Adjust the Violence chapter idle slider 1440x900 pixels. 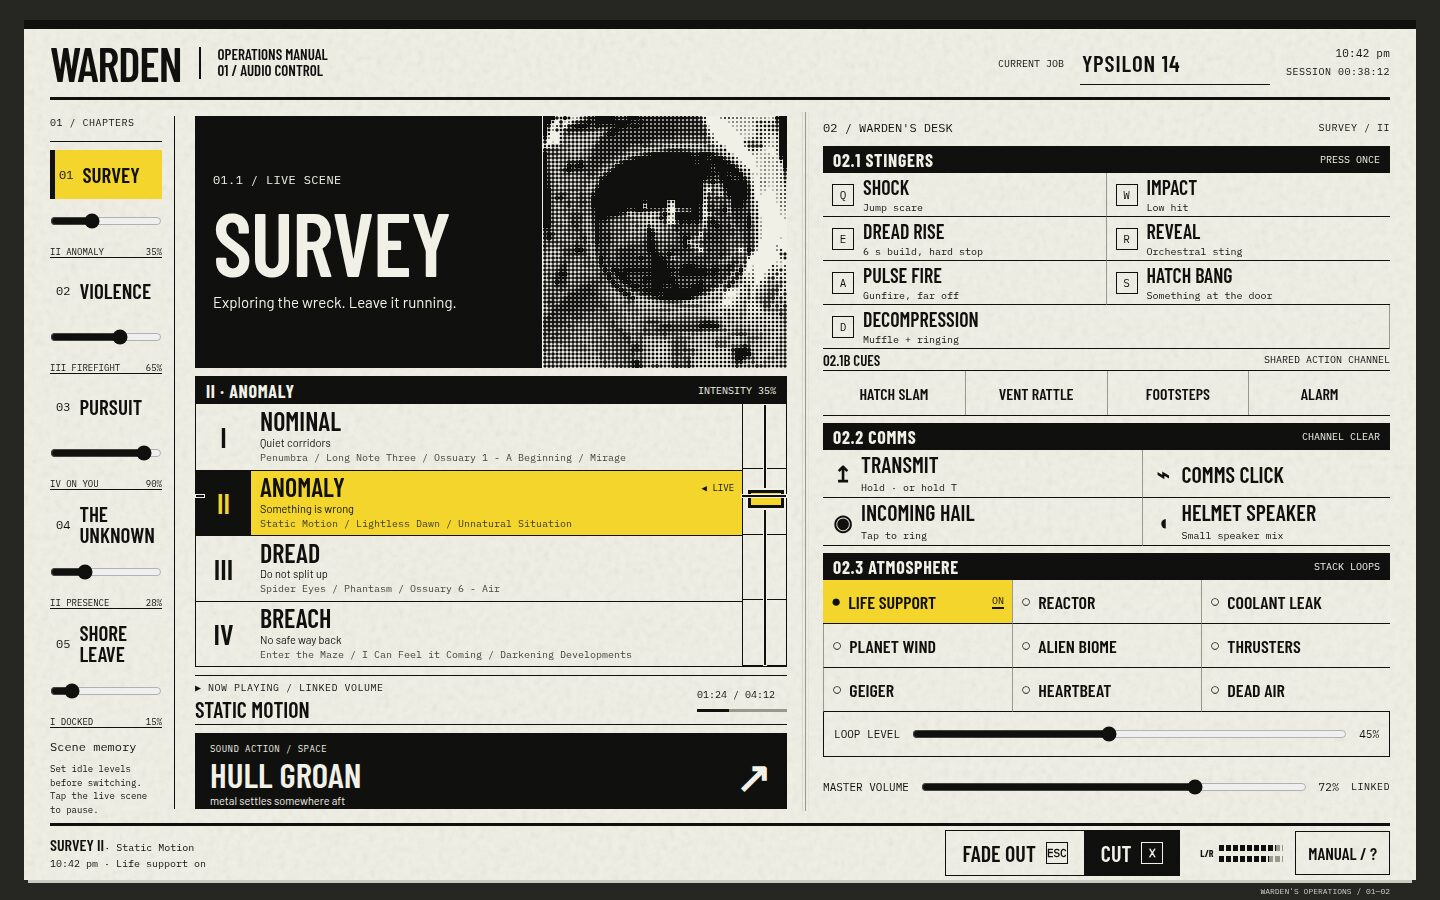106,337
